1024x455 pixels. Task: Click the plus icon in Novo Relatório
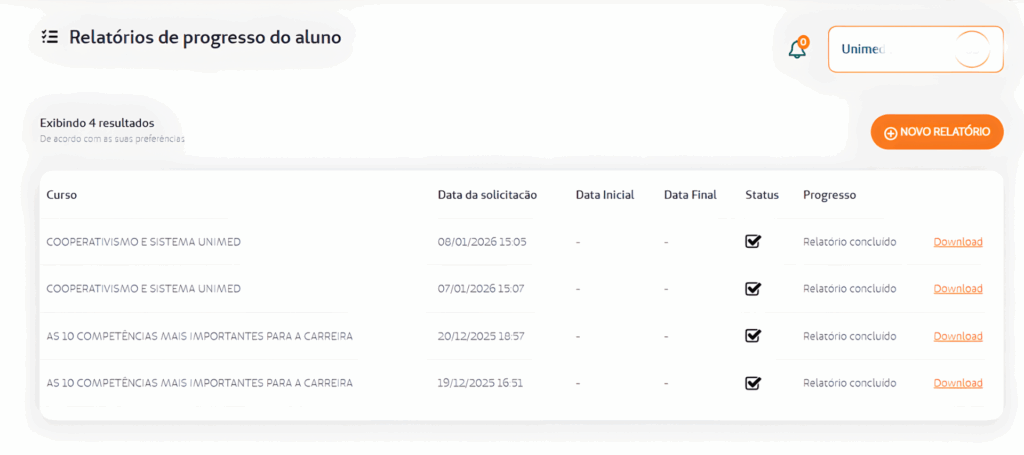890,133
